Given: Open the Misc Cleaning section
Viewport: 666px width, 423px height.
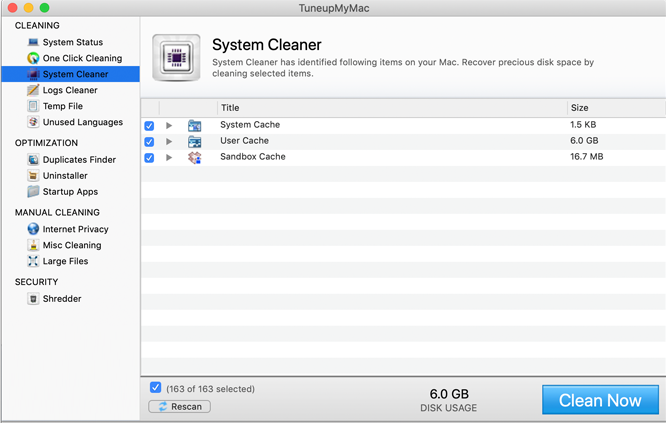Looking at the screenshot, I should click(x=72, y=245).
